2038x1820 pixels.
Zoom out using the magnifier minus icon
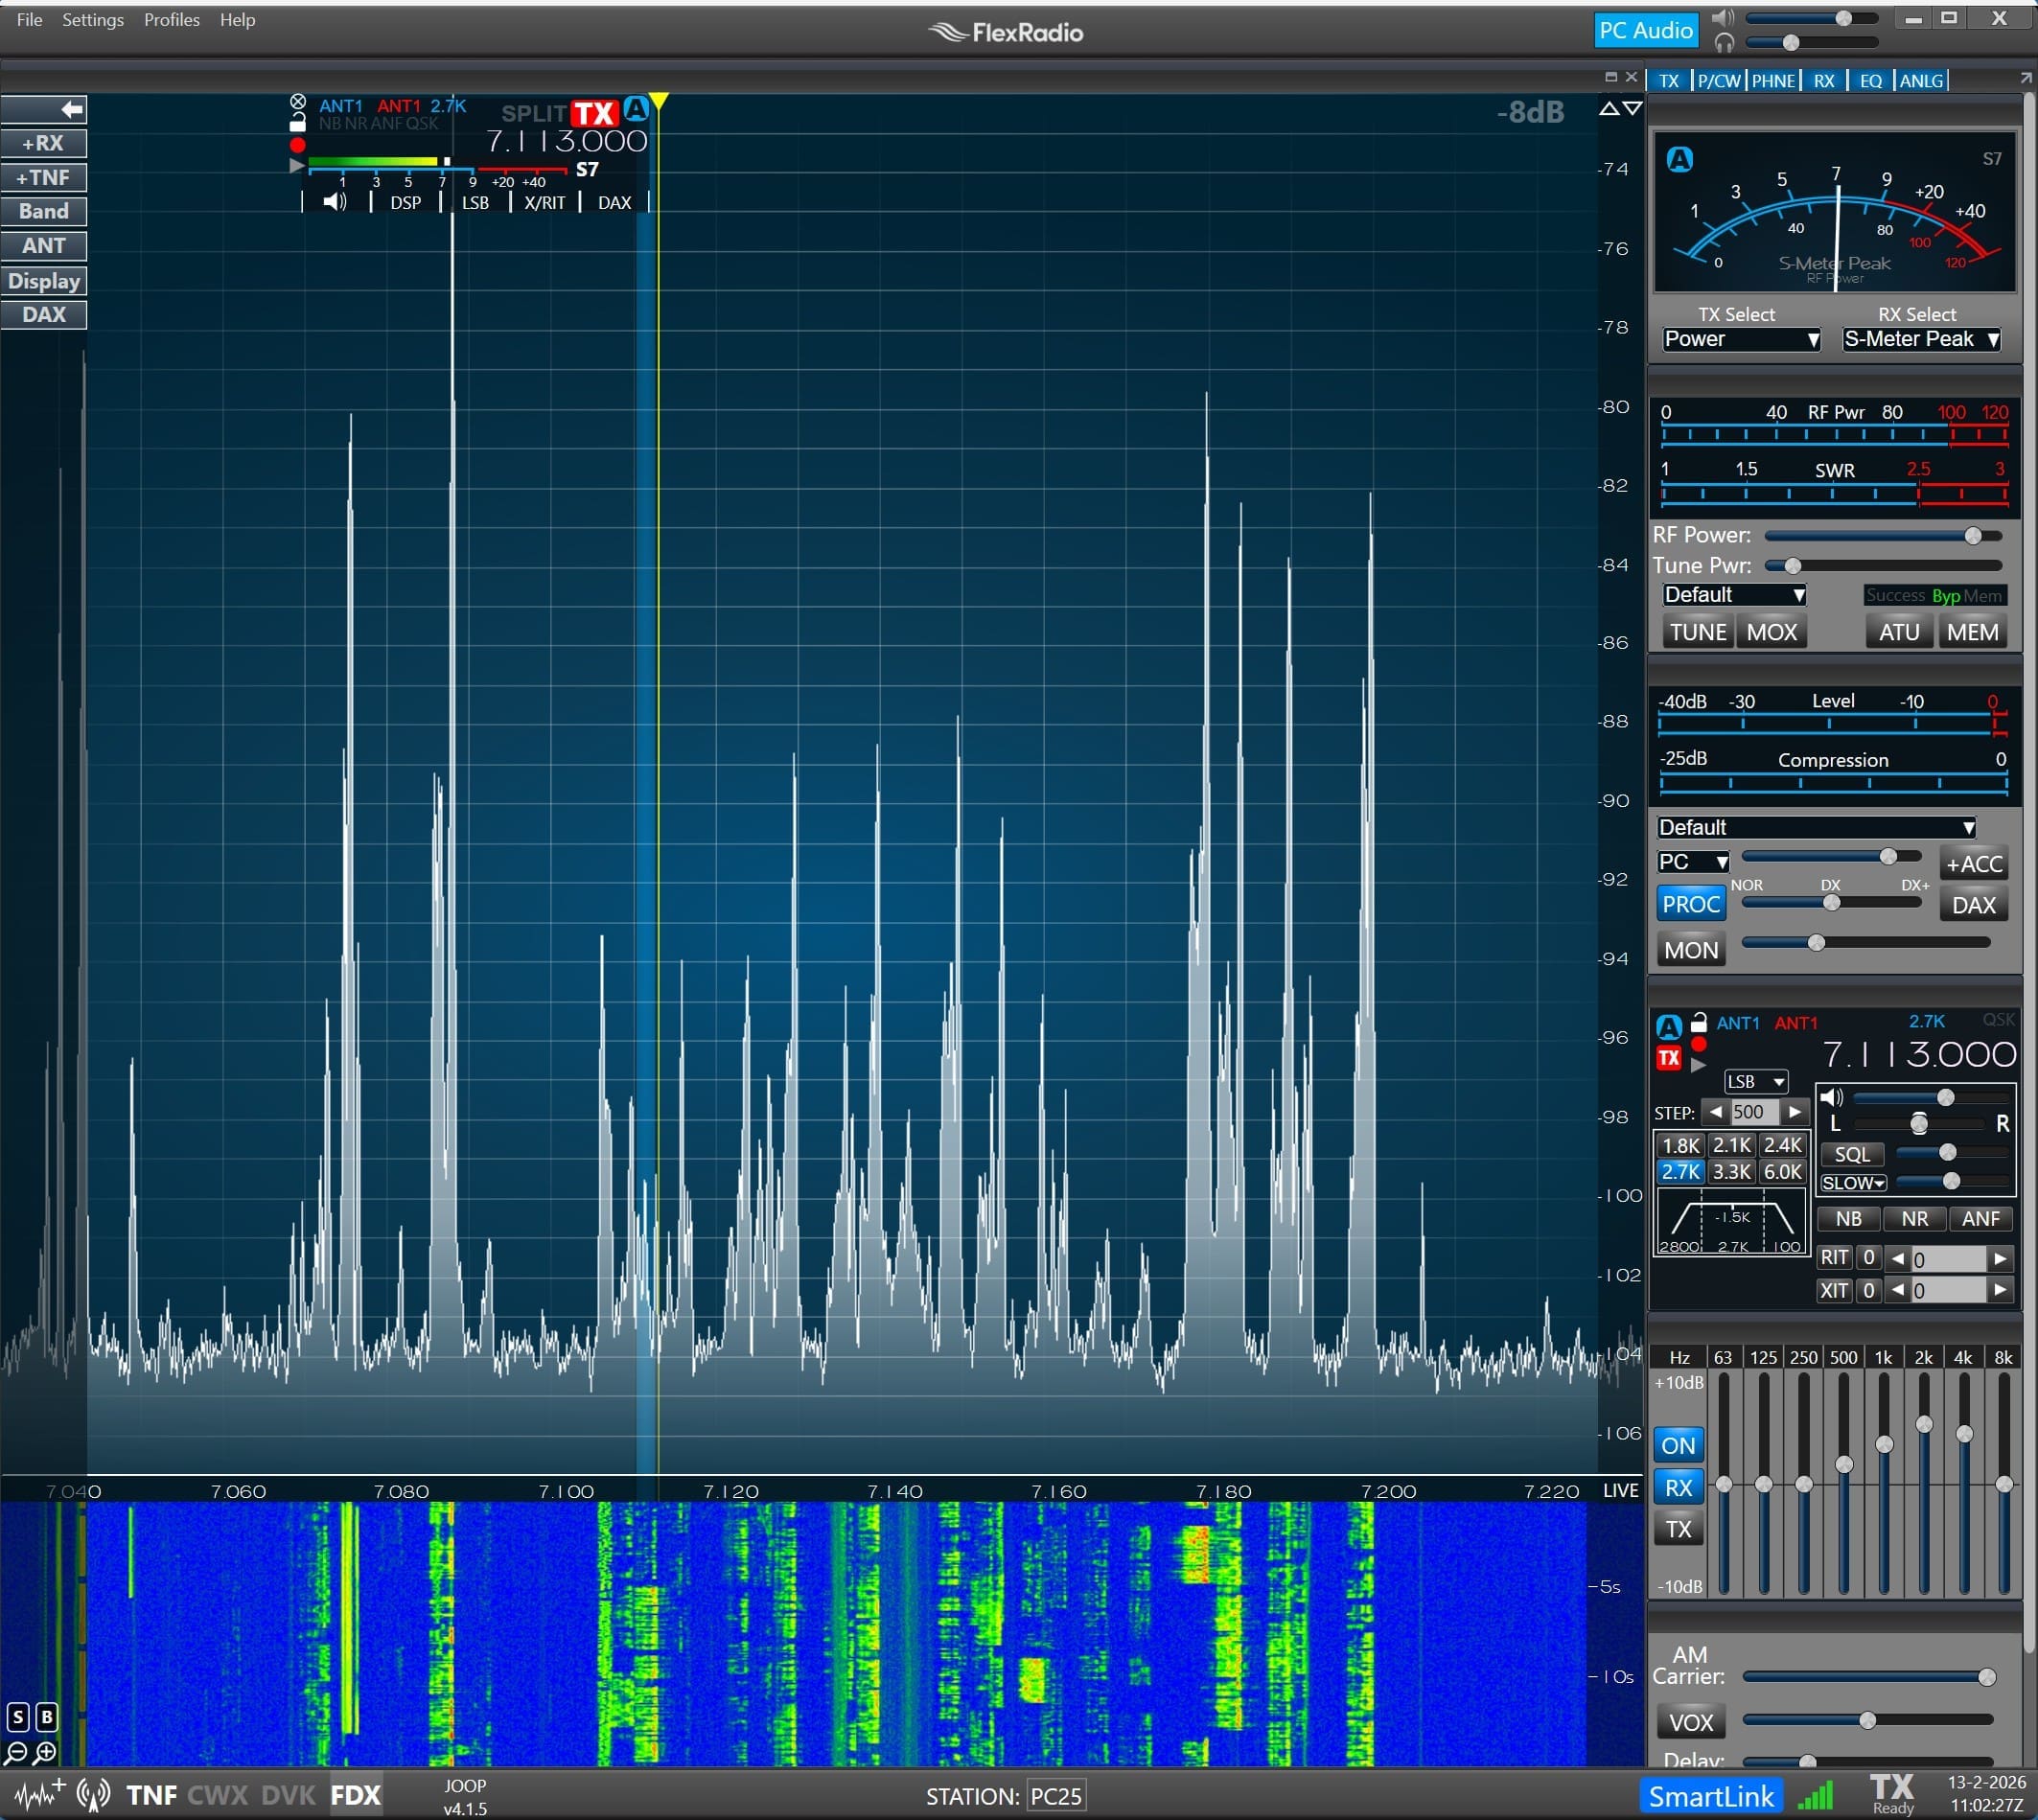click(17, 1753)
